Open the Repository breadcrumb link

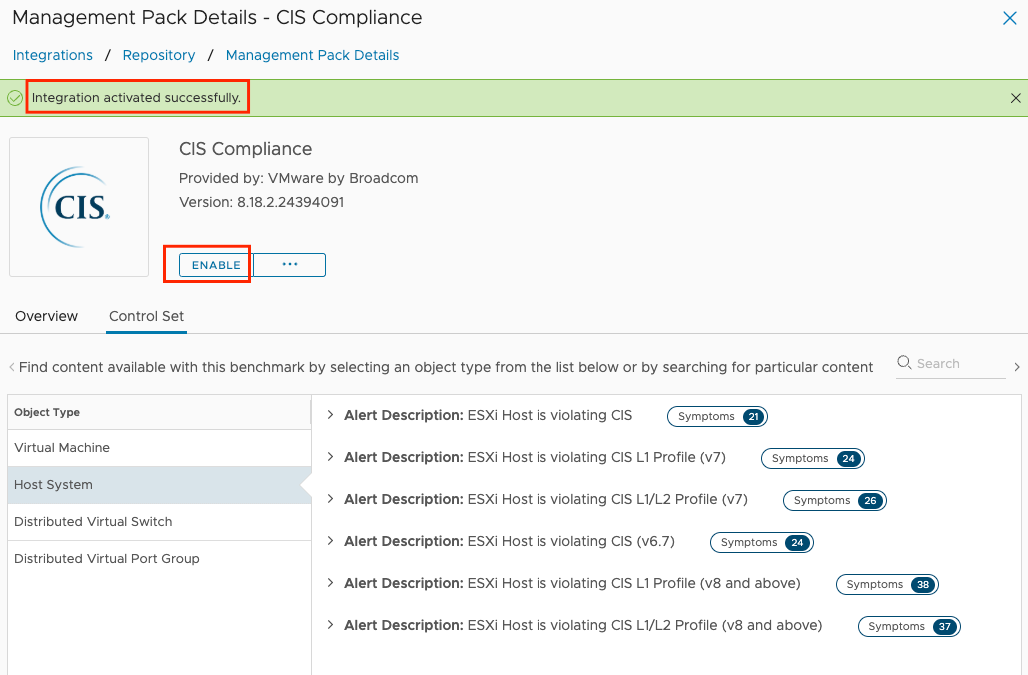coord(159,55)
